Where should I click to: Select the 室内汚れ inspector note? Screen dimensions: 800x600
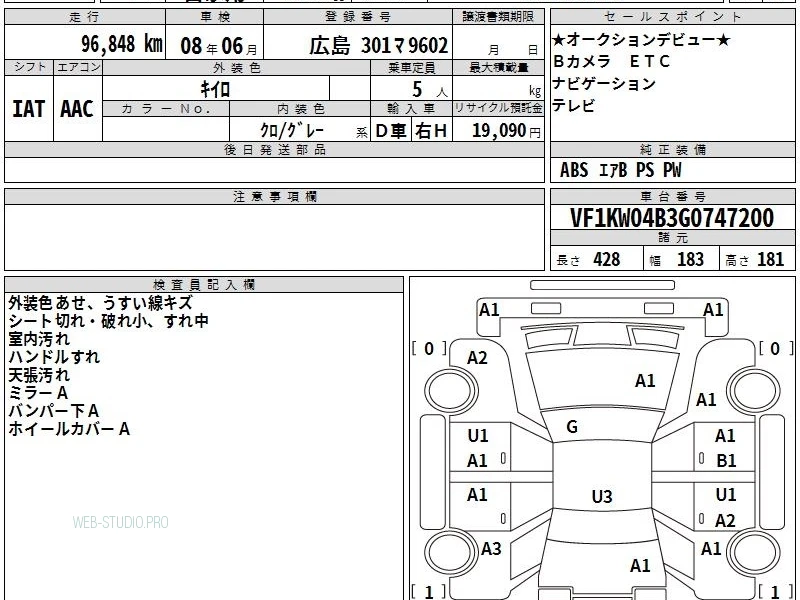point(39,339)
